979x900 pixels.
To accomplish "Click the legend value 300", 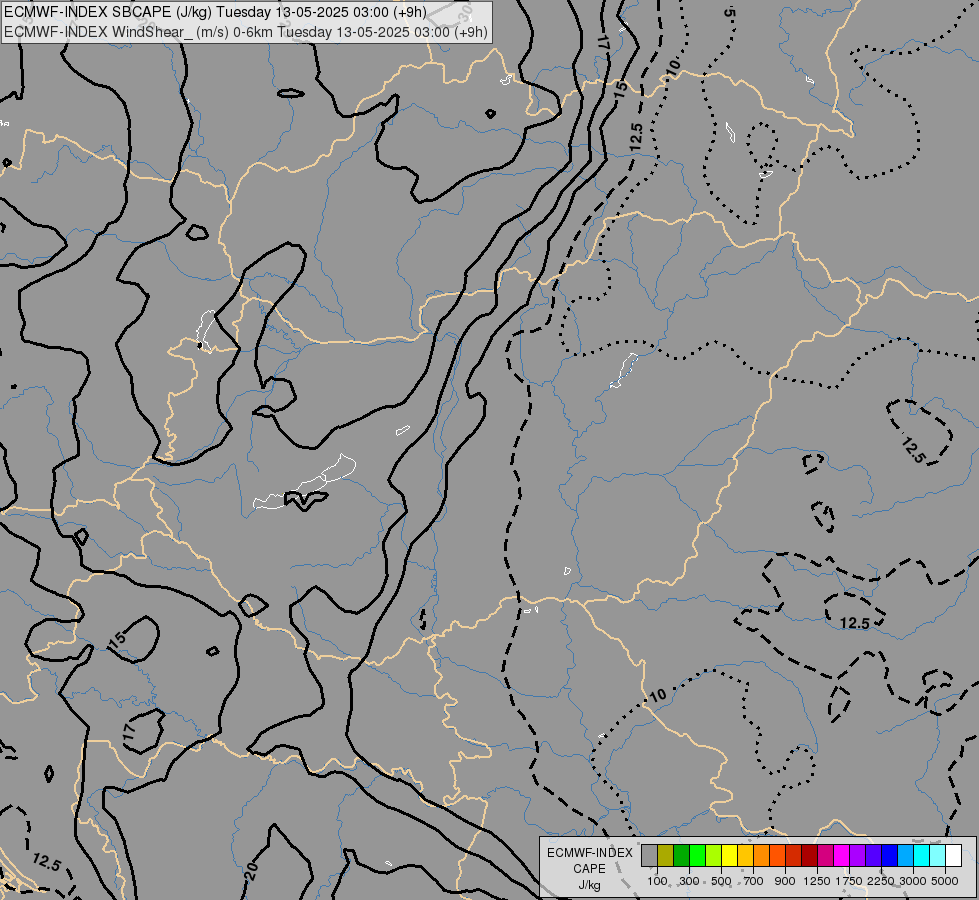I will pos(689,881).
